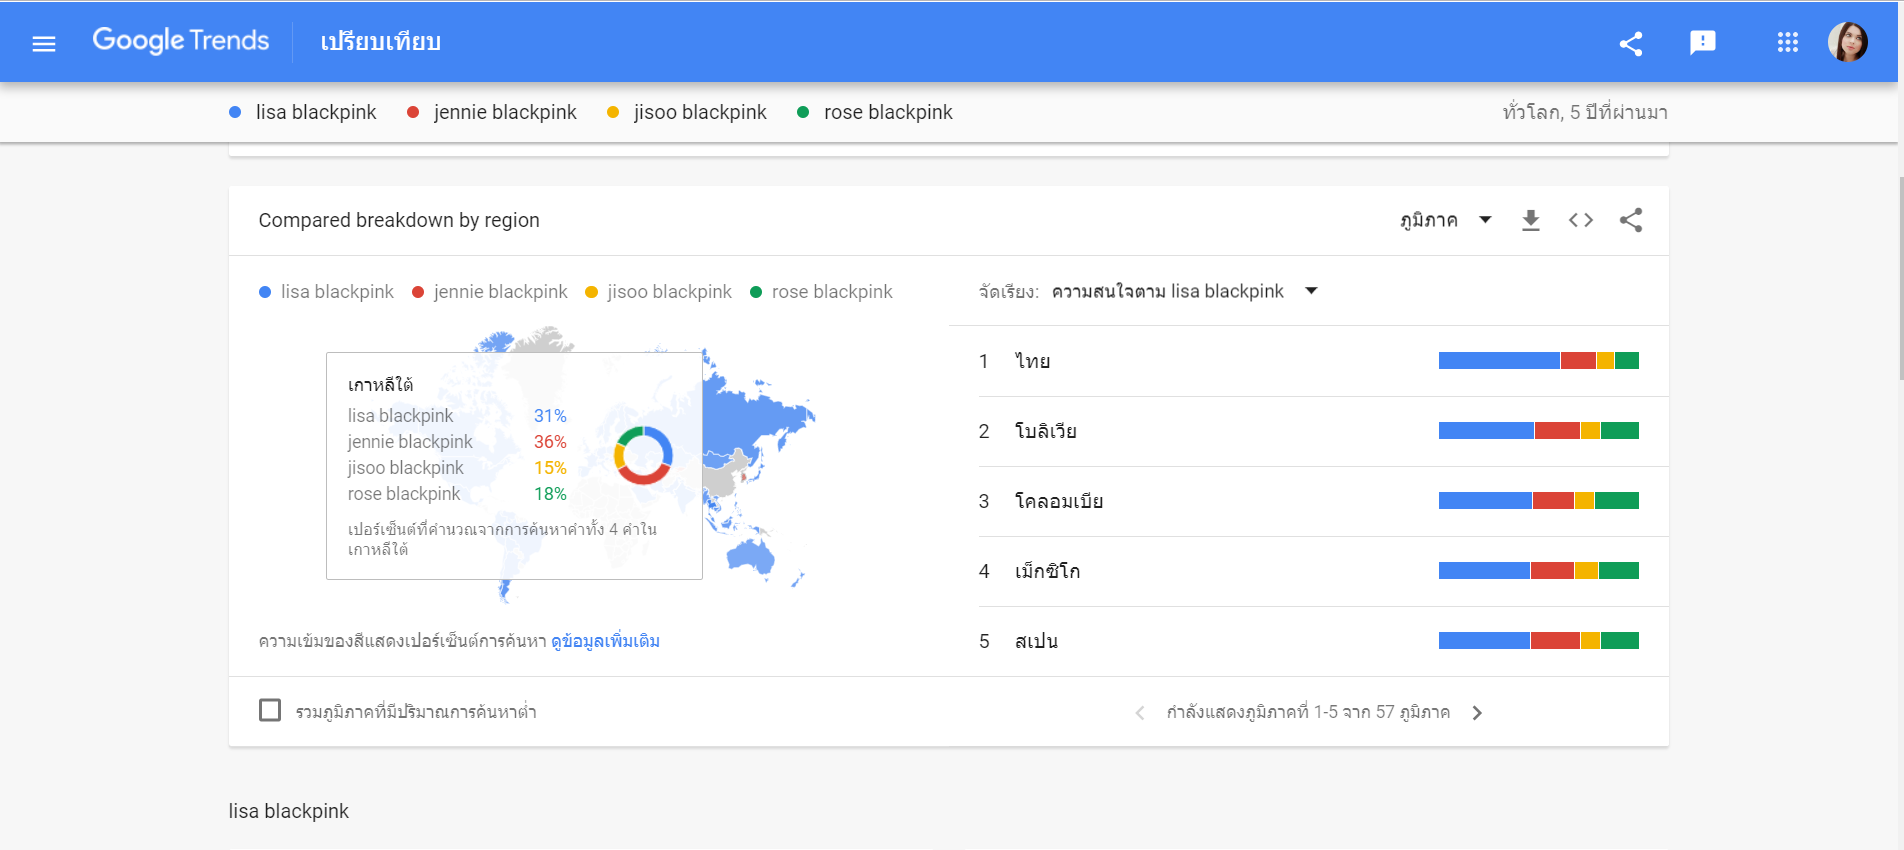Click blue bar segment for ไทย
The image size is (1904, 850).
click(x=1499, y=361)
